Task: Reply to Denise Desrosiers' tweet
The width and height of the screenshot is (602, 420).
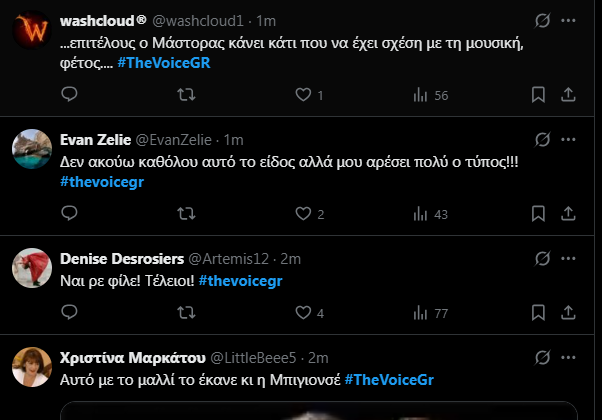Action: (x=70, y=313)
